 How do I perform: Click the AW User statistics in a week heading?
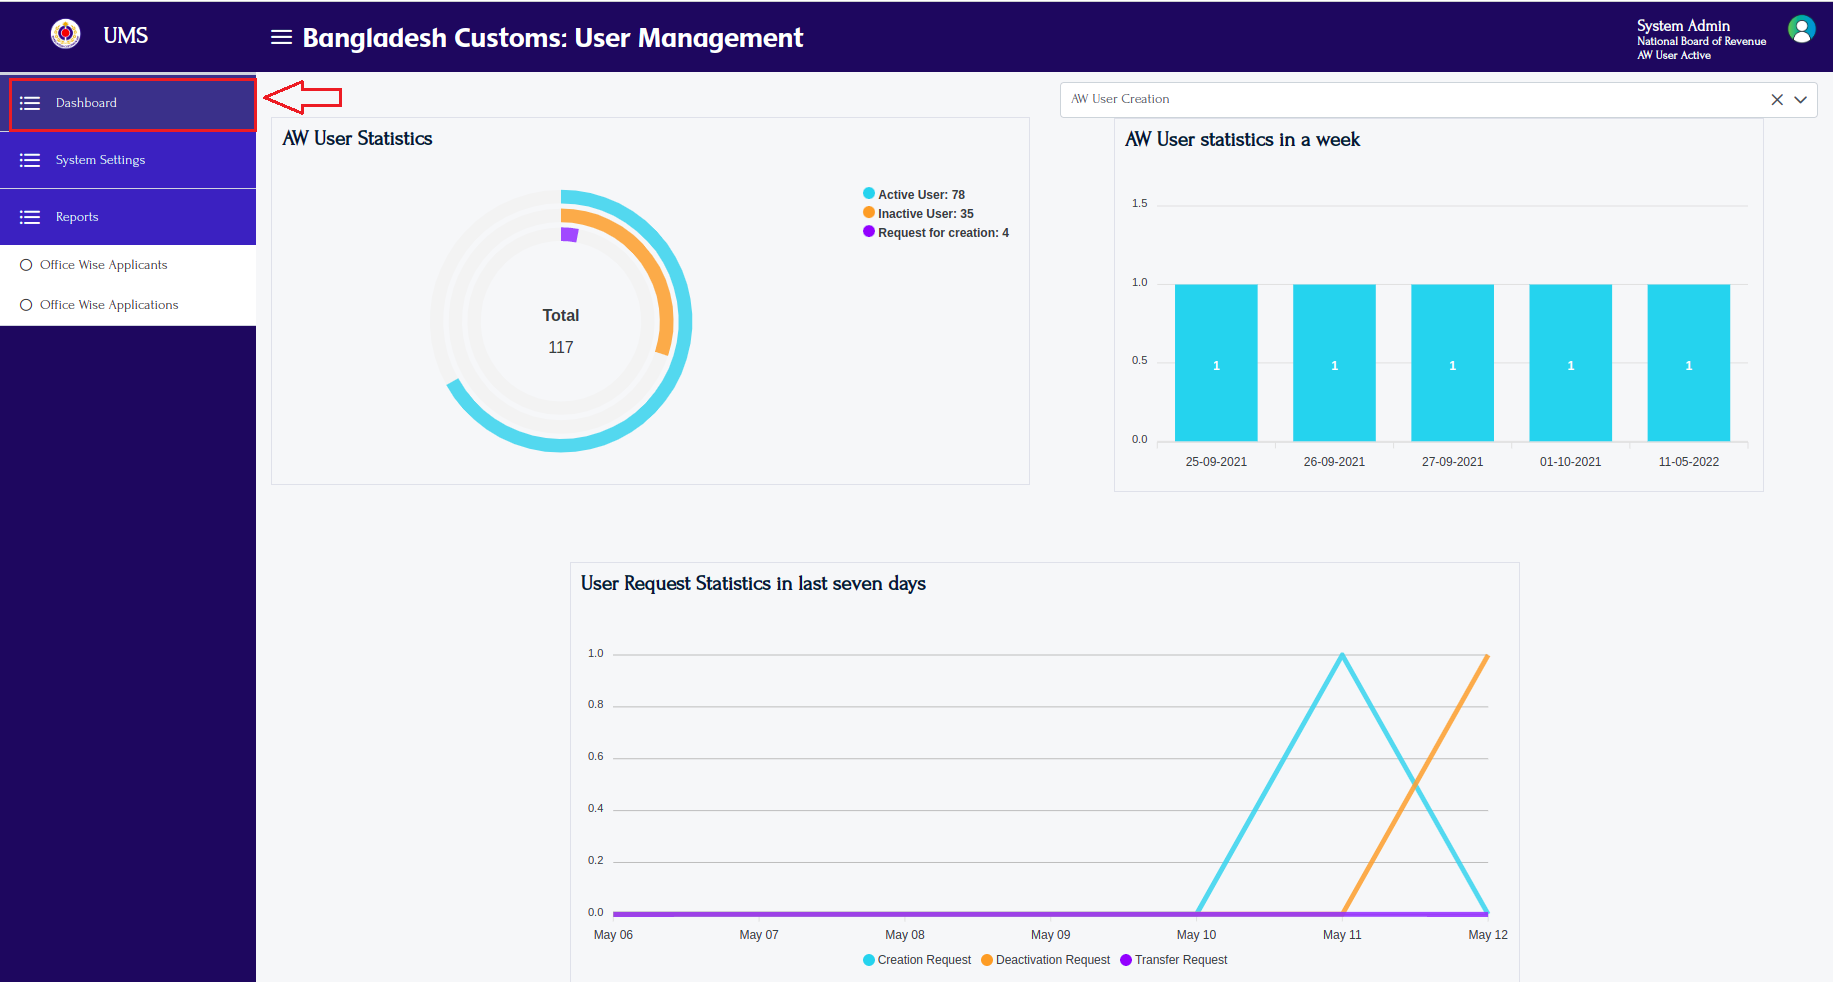(1242, 140)
